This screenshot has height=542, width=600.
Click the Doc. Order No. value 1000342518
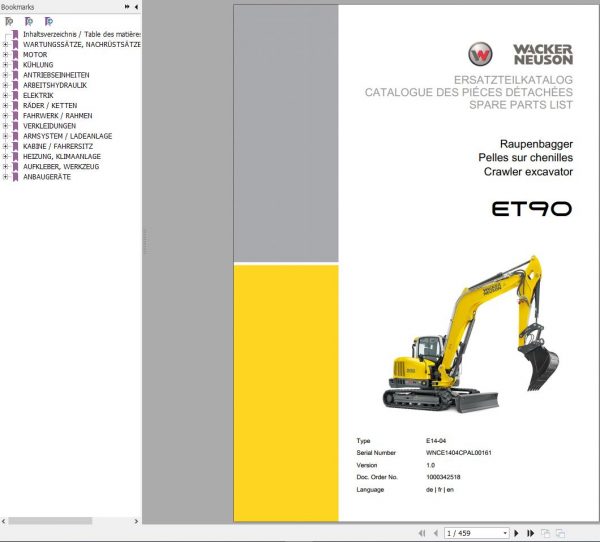pyautogui.click(x=443, y=477)
